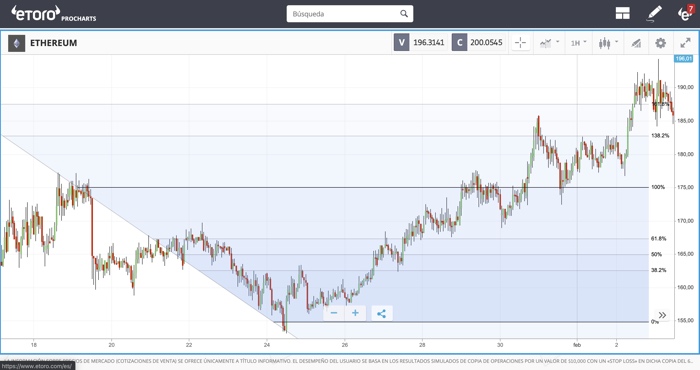Click the C buy price button 200.0545

click(x=478, y=42)
